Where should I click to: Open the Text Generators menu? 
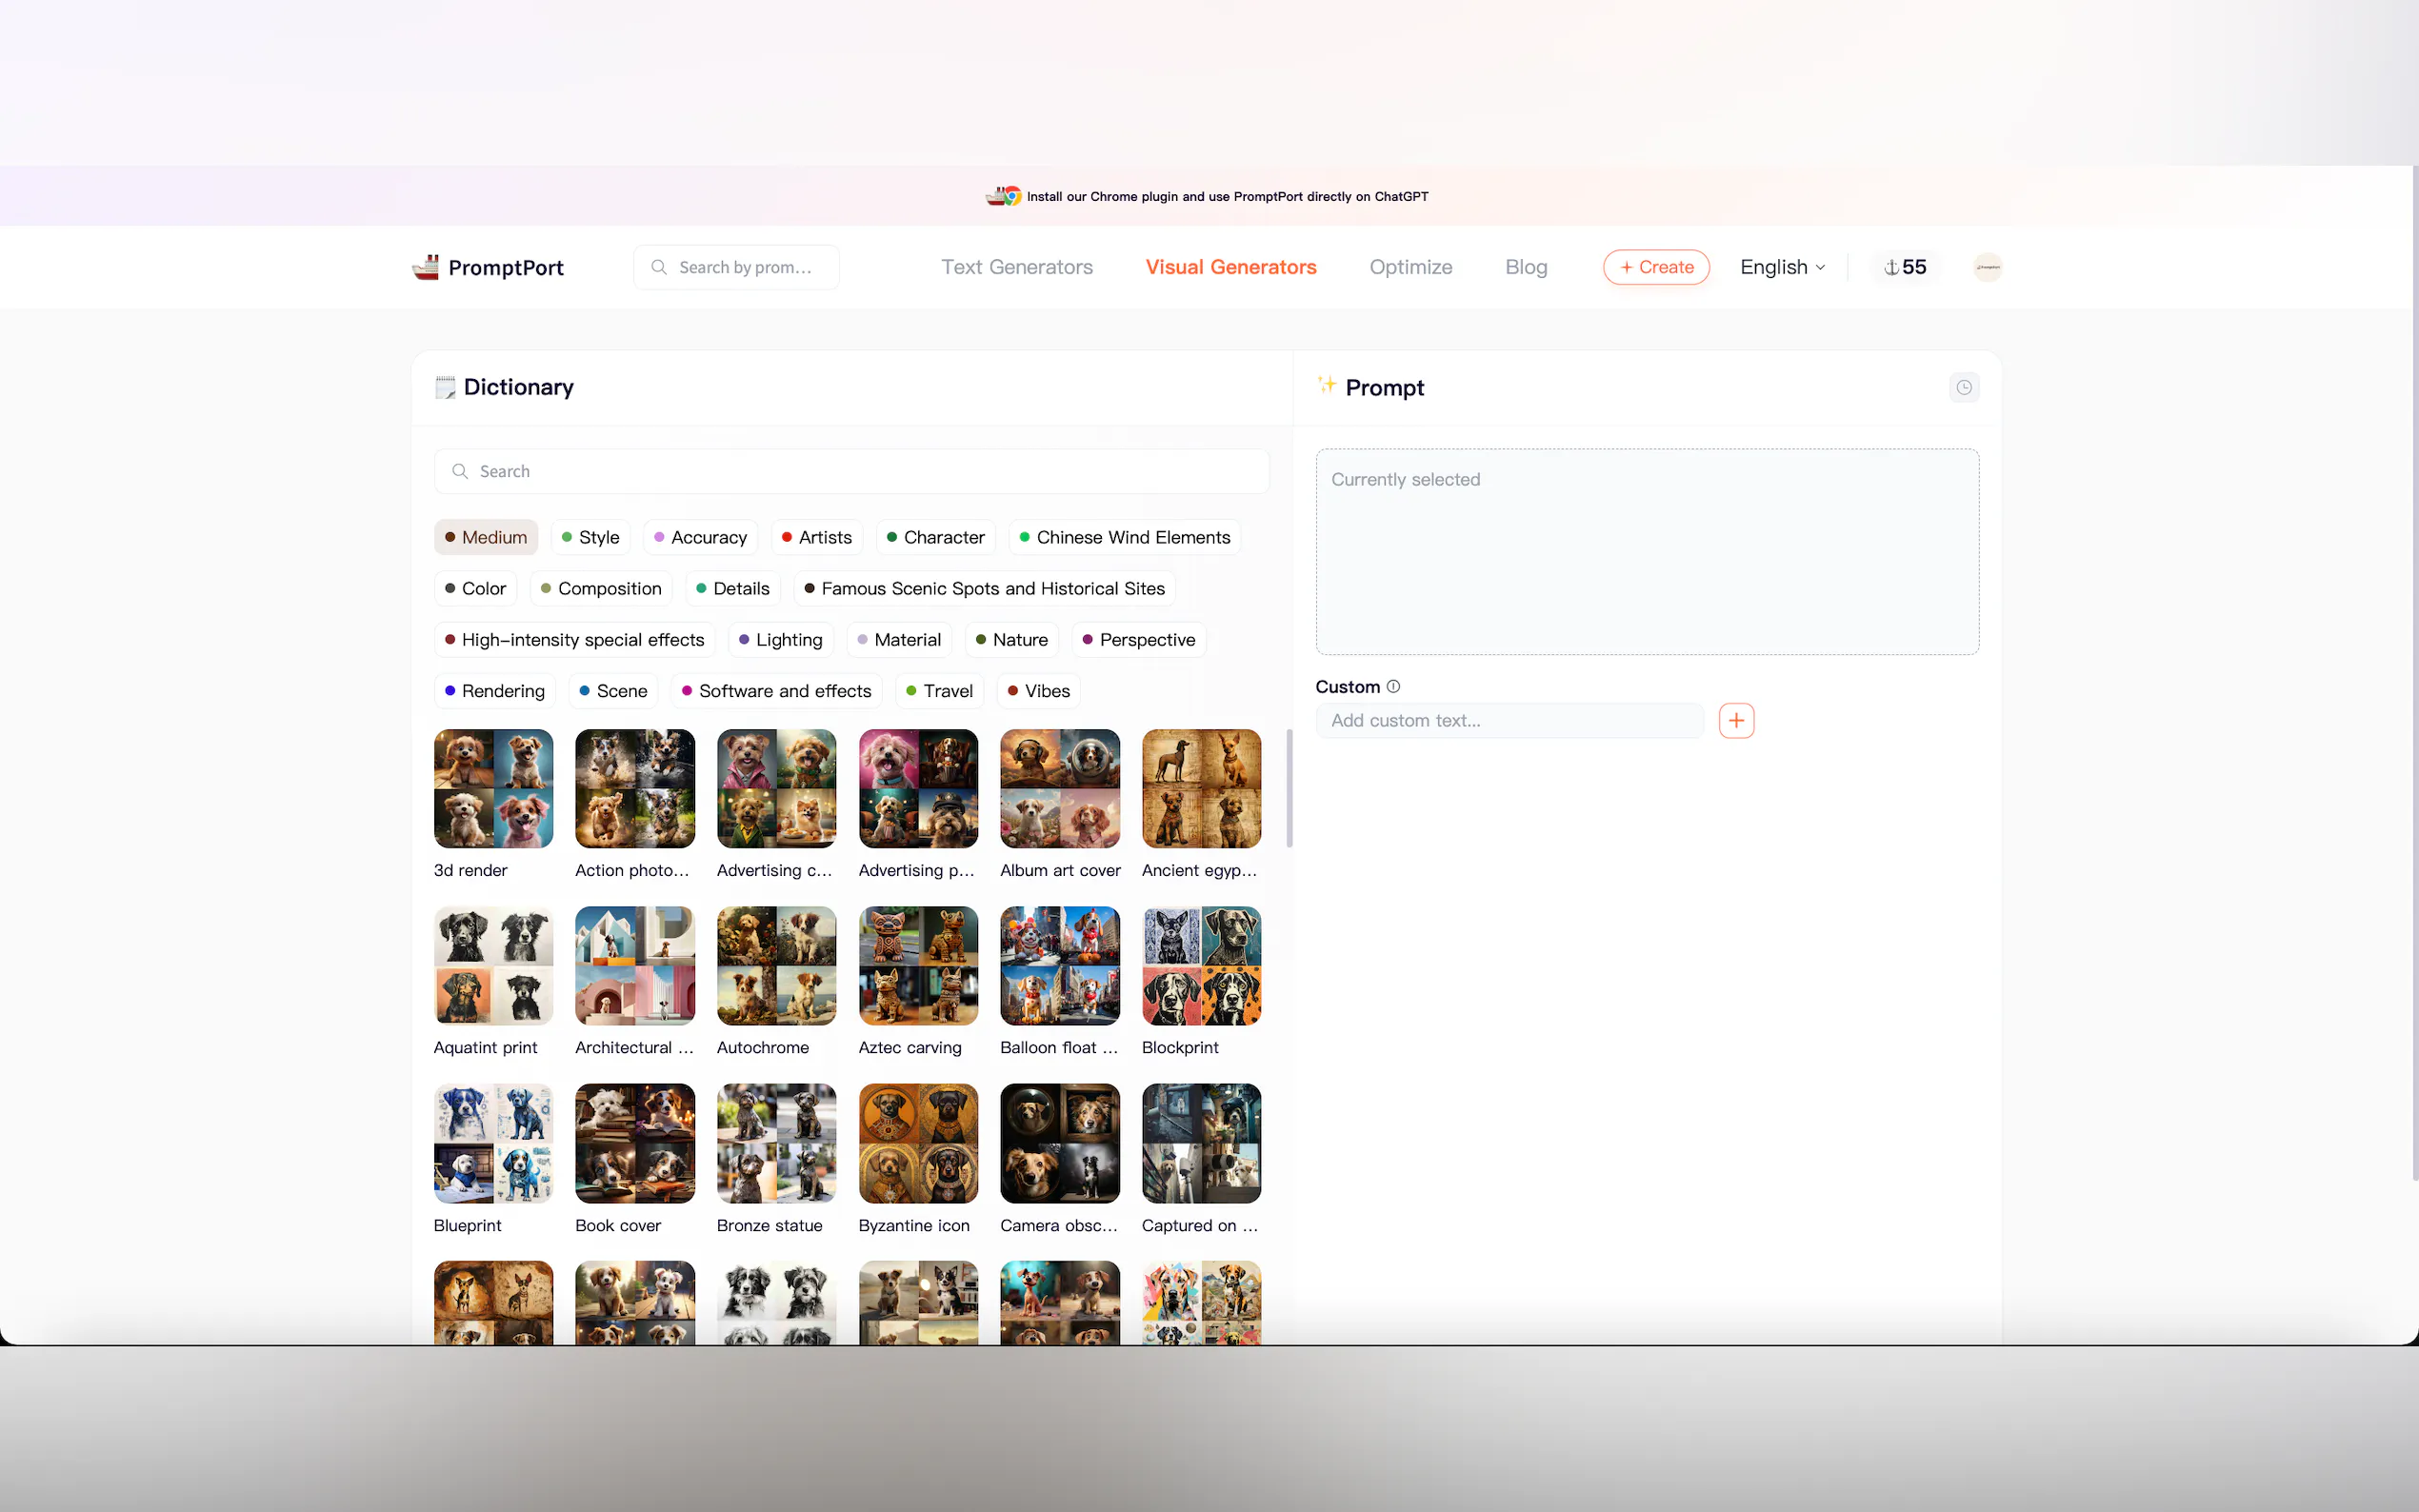1016,266
